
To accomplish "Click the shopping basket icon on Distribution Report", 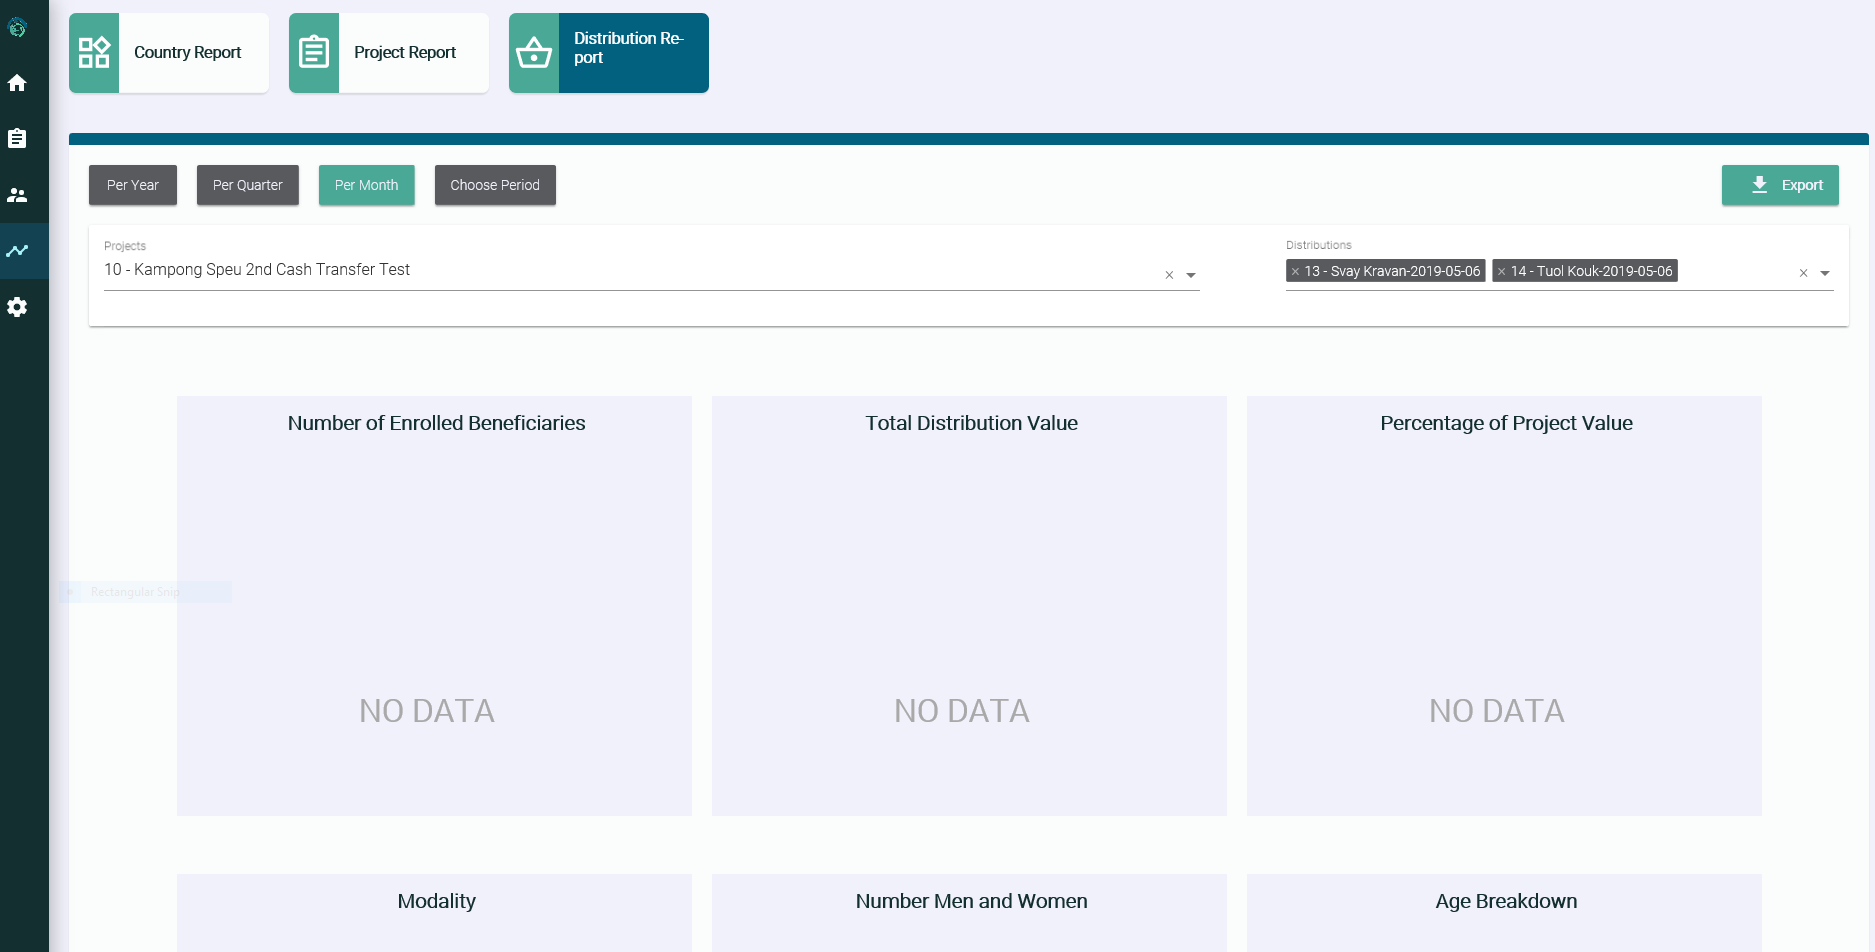I will point(534,52).
